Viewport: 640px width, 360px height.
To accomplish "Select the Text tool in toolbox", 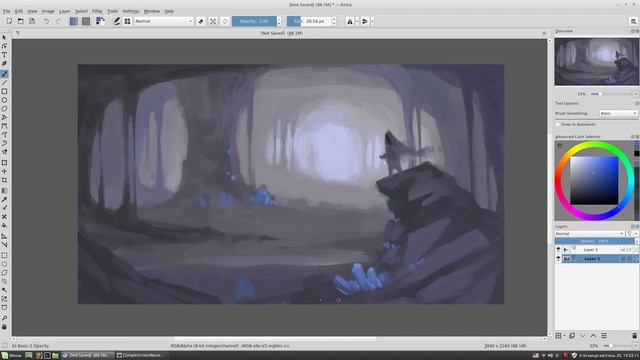I will tap(4, 55).
